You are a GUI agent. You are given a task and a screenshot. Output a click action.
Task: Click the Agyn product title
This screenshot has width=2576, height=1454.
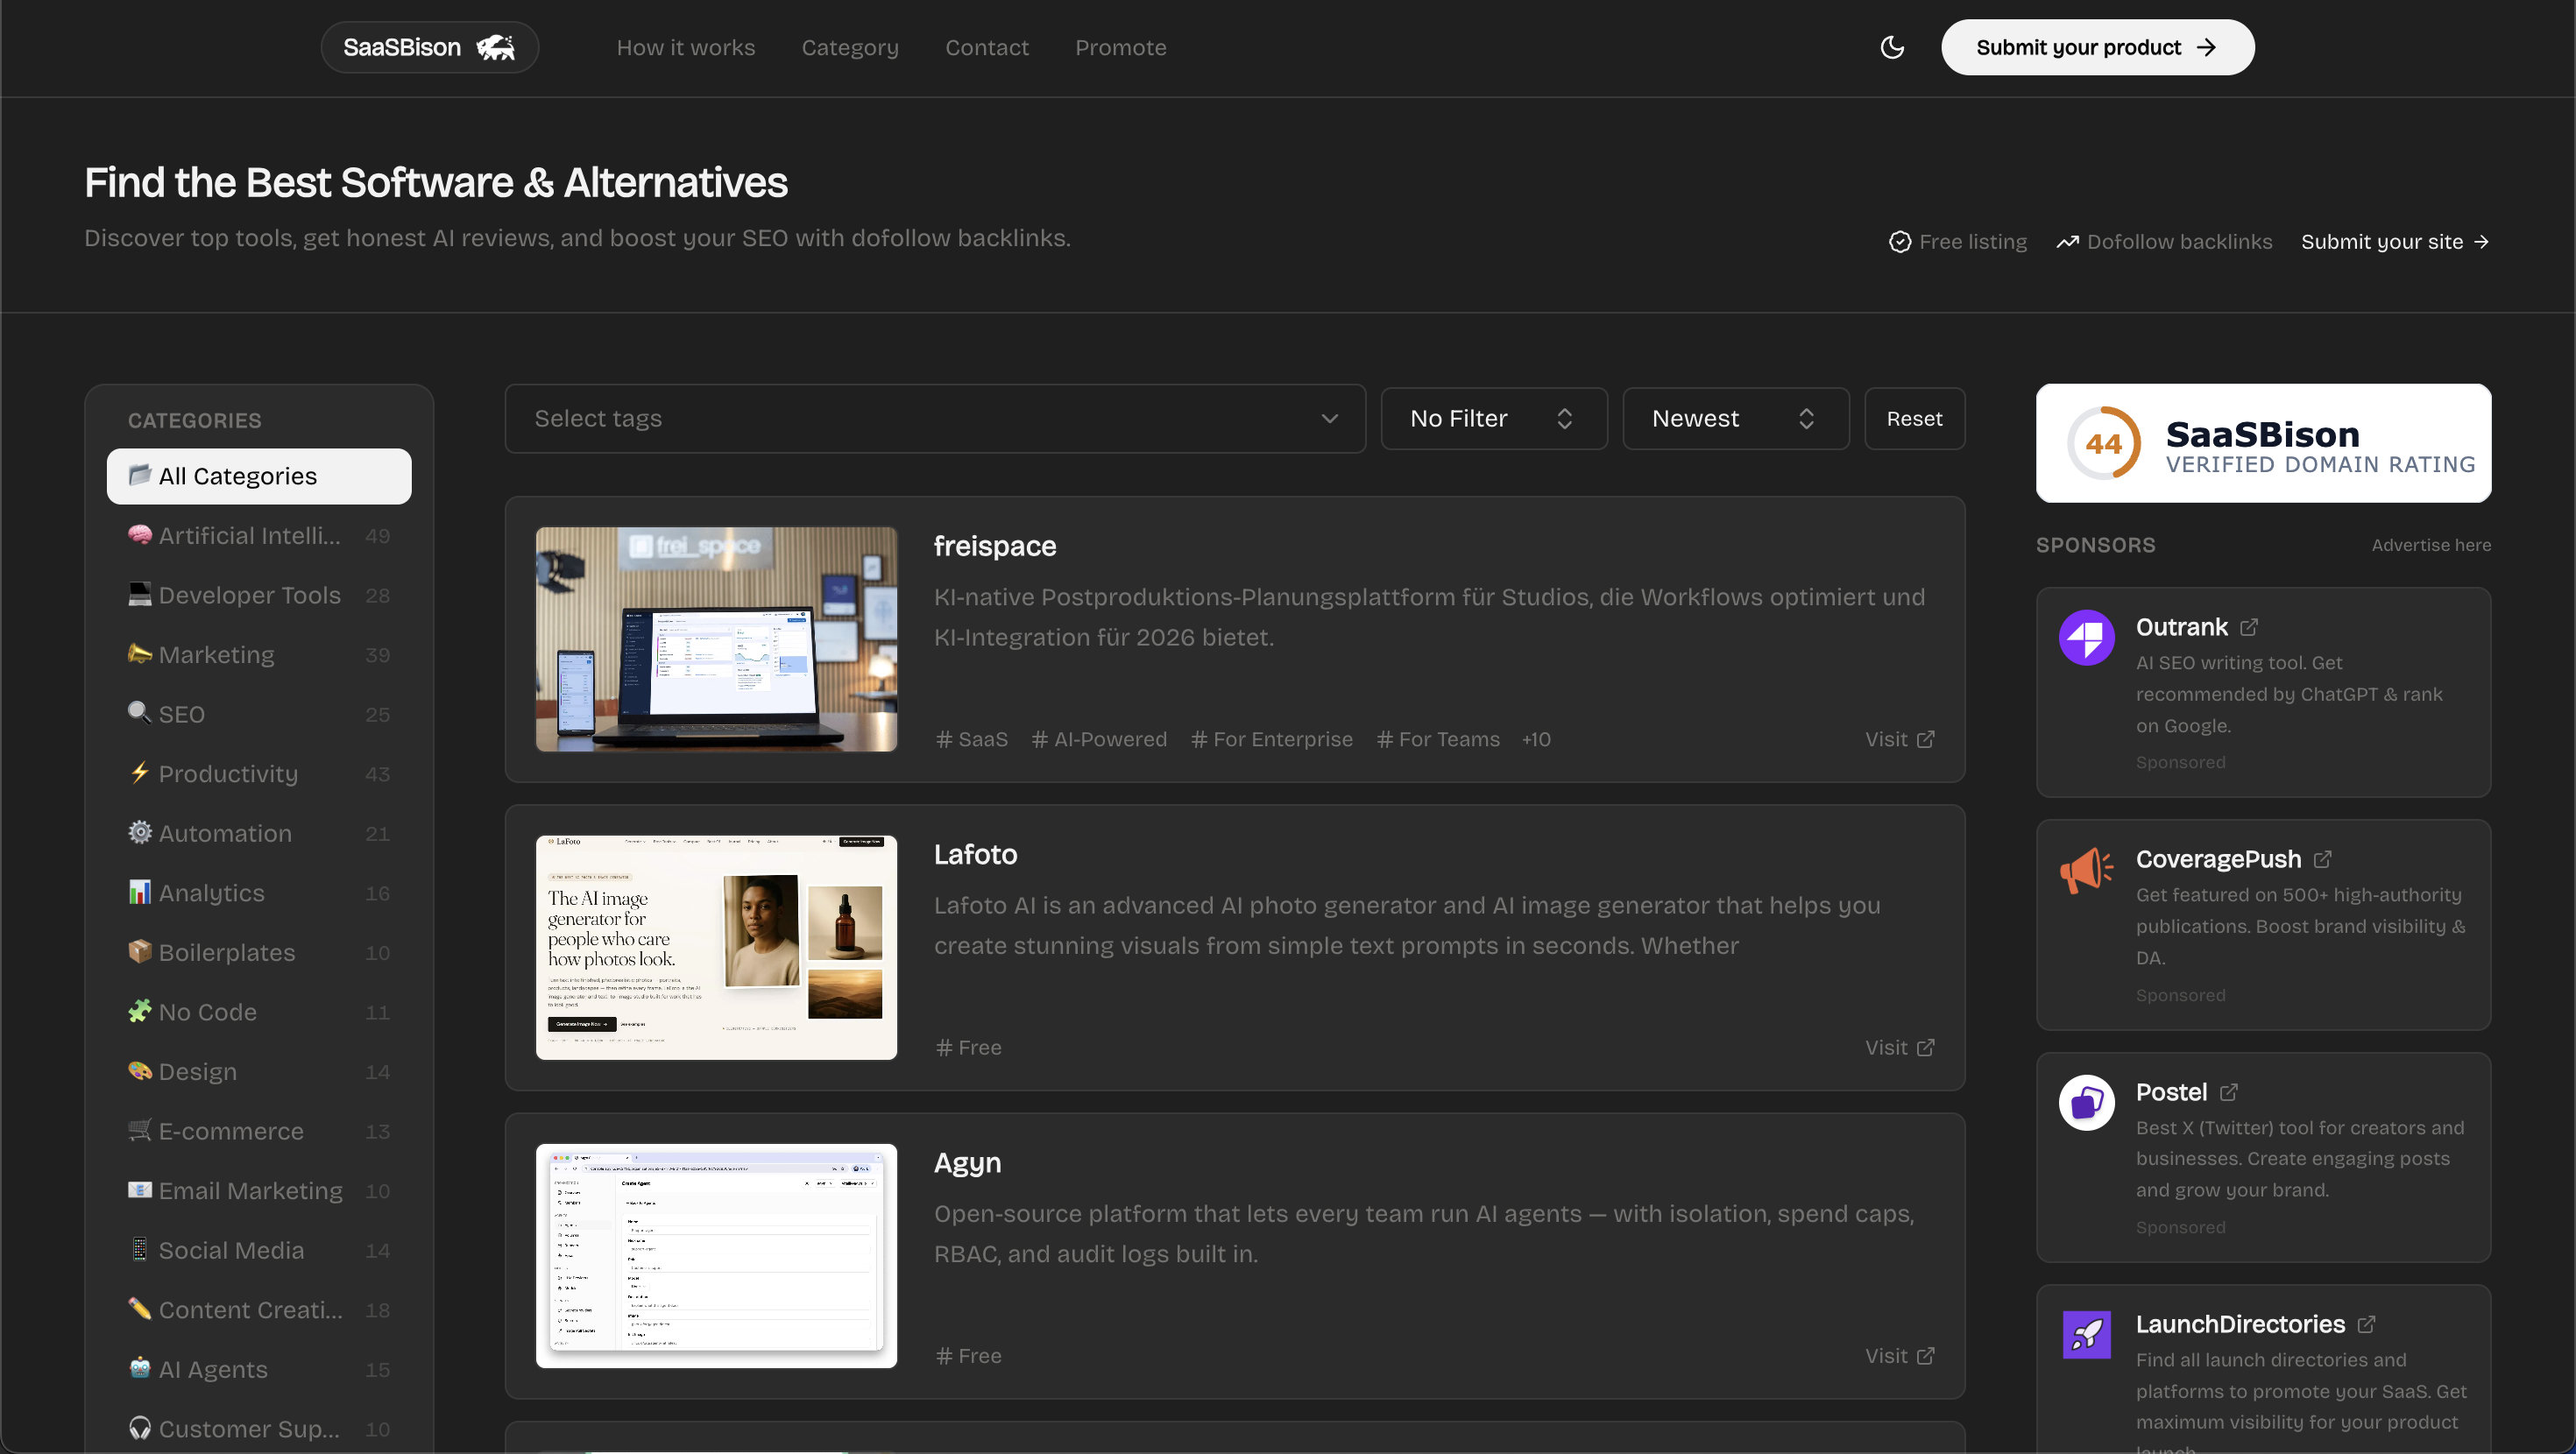[x=967, y=1162]
